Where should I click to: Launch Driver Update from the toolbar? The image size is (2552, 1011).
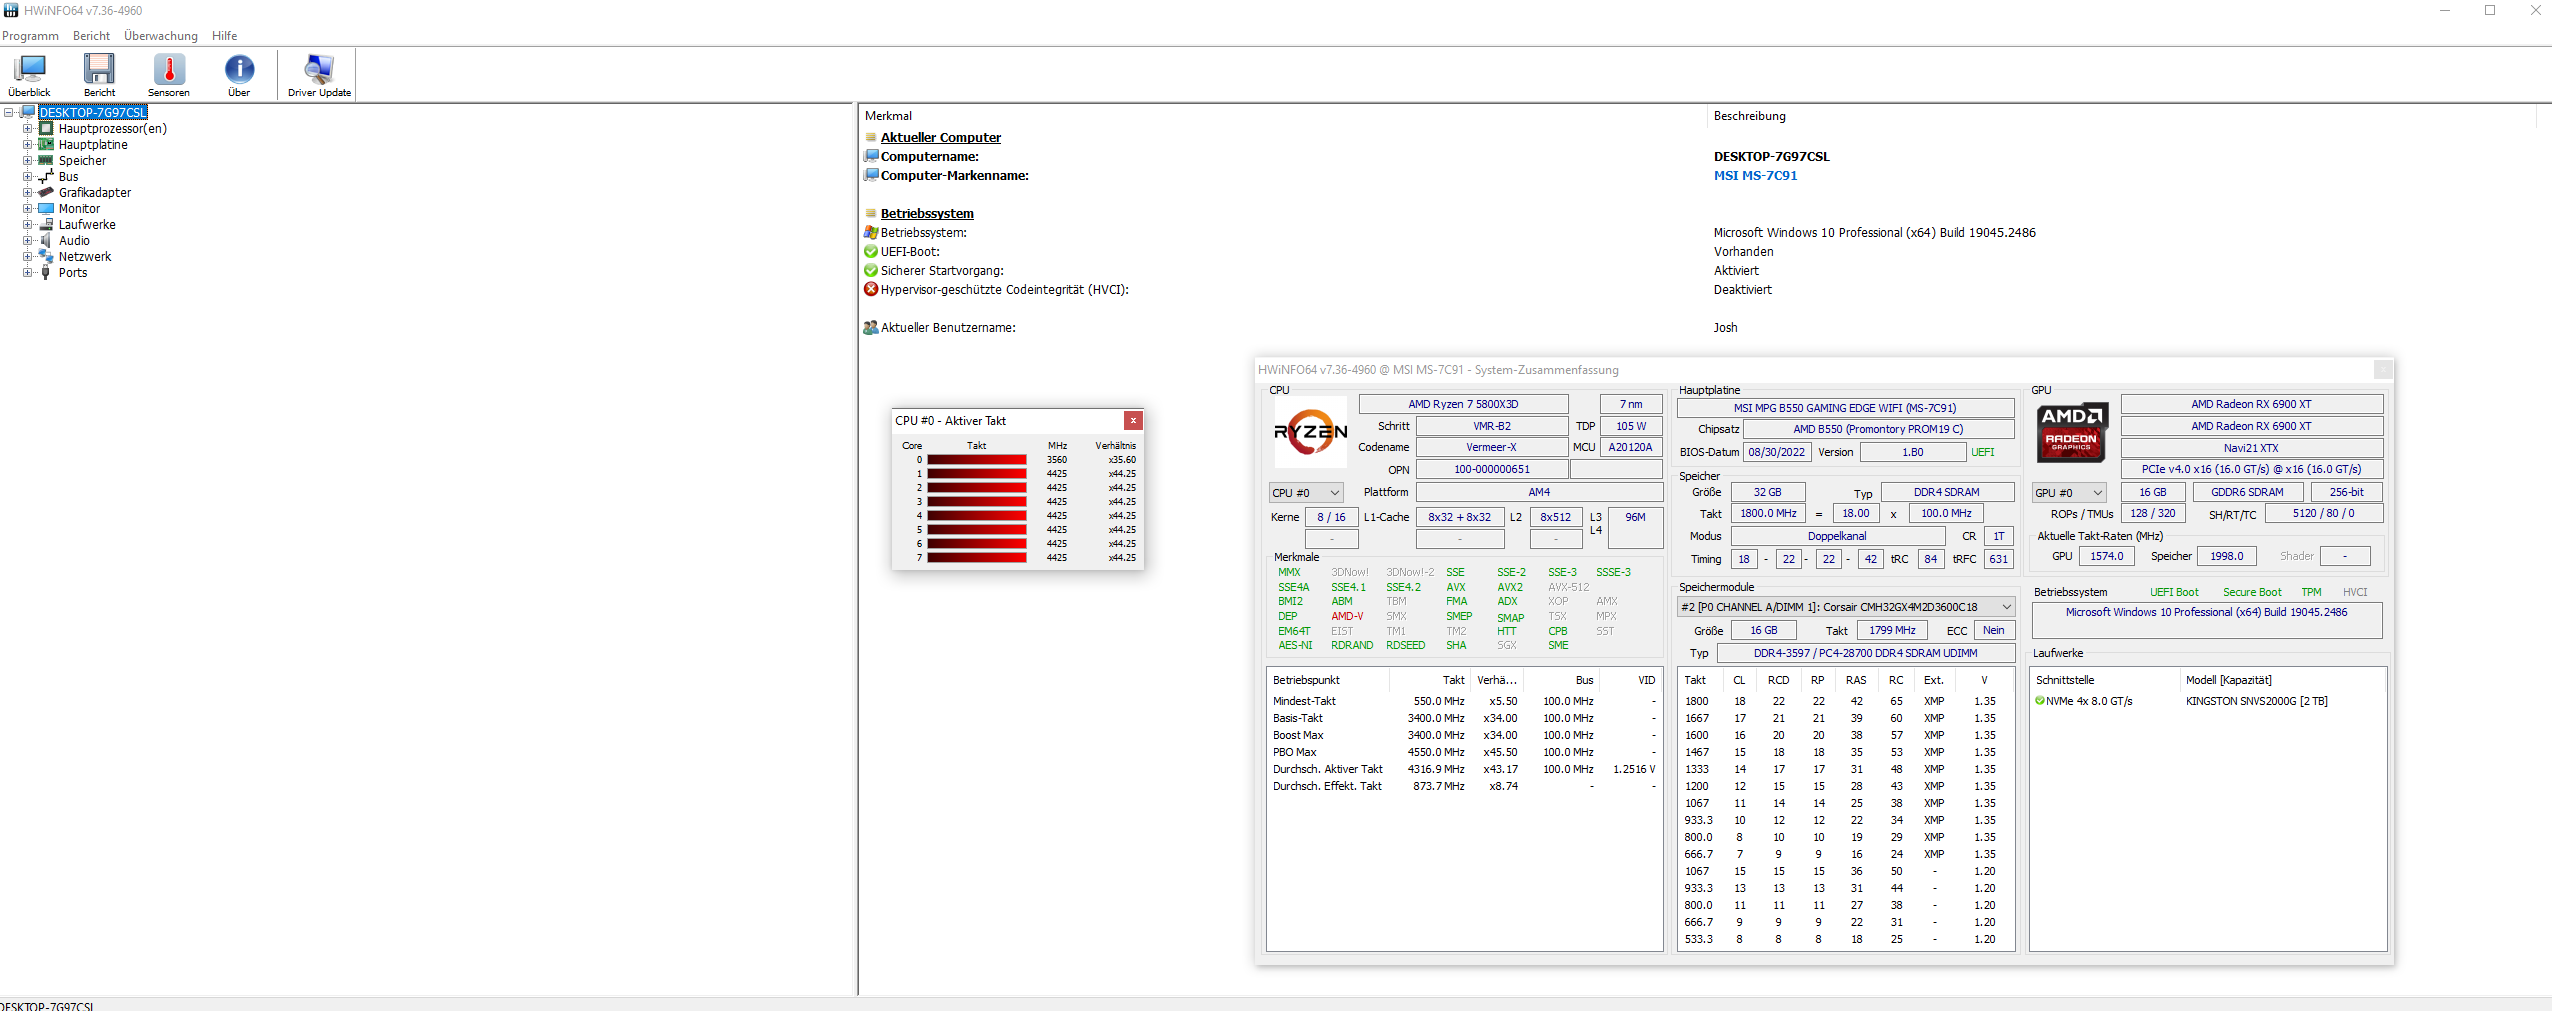pyautogui.click(x=319, y=75)
